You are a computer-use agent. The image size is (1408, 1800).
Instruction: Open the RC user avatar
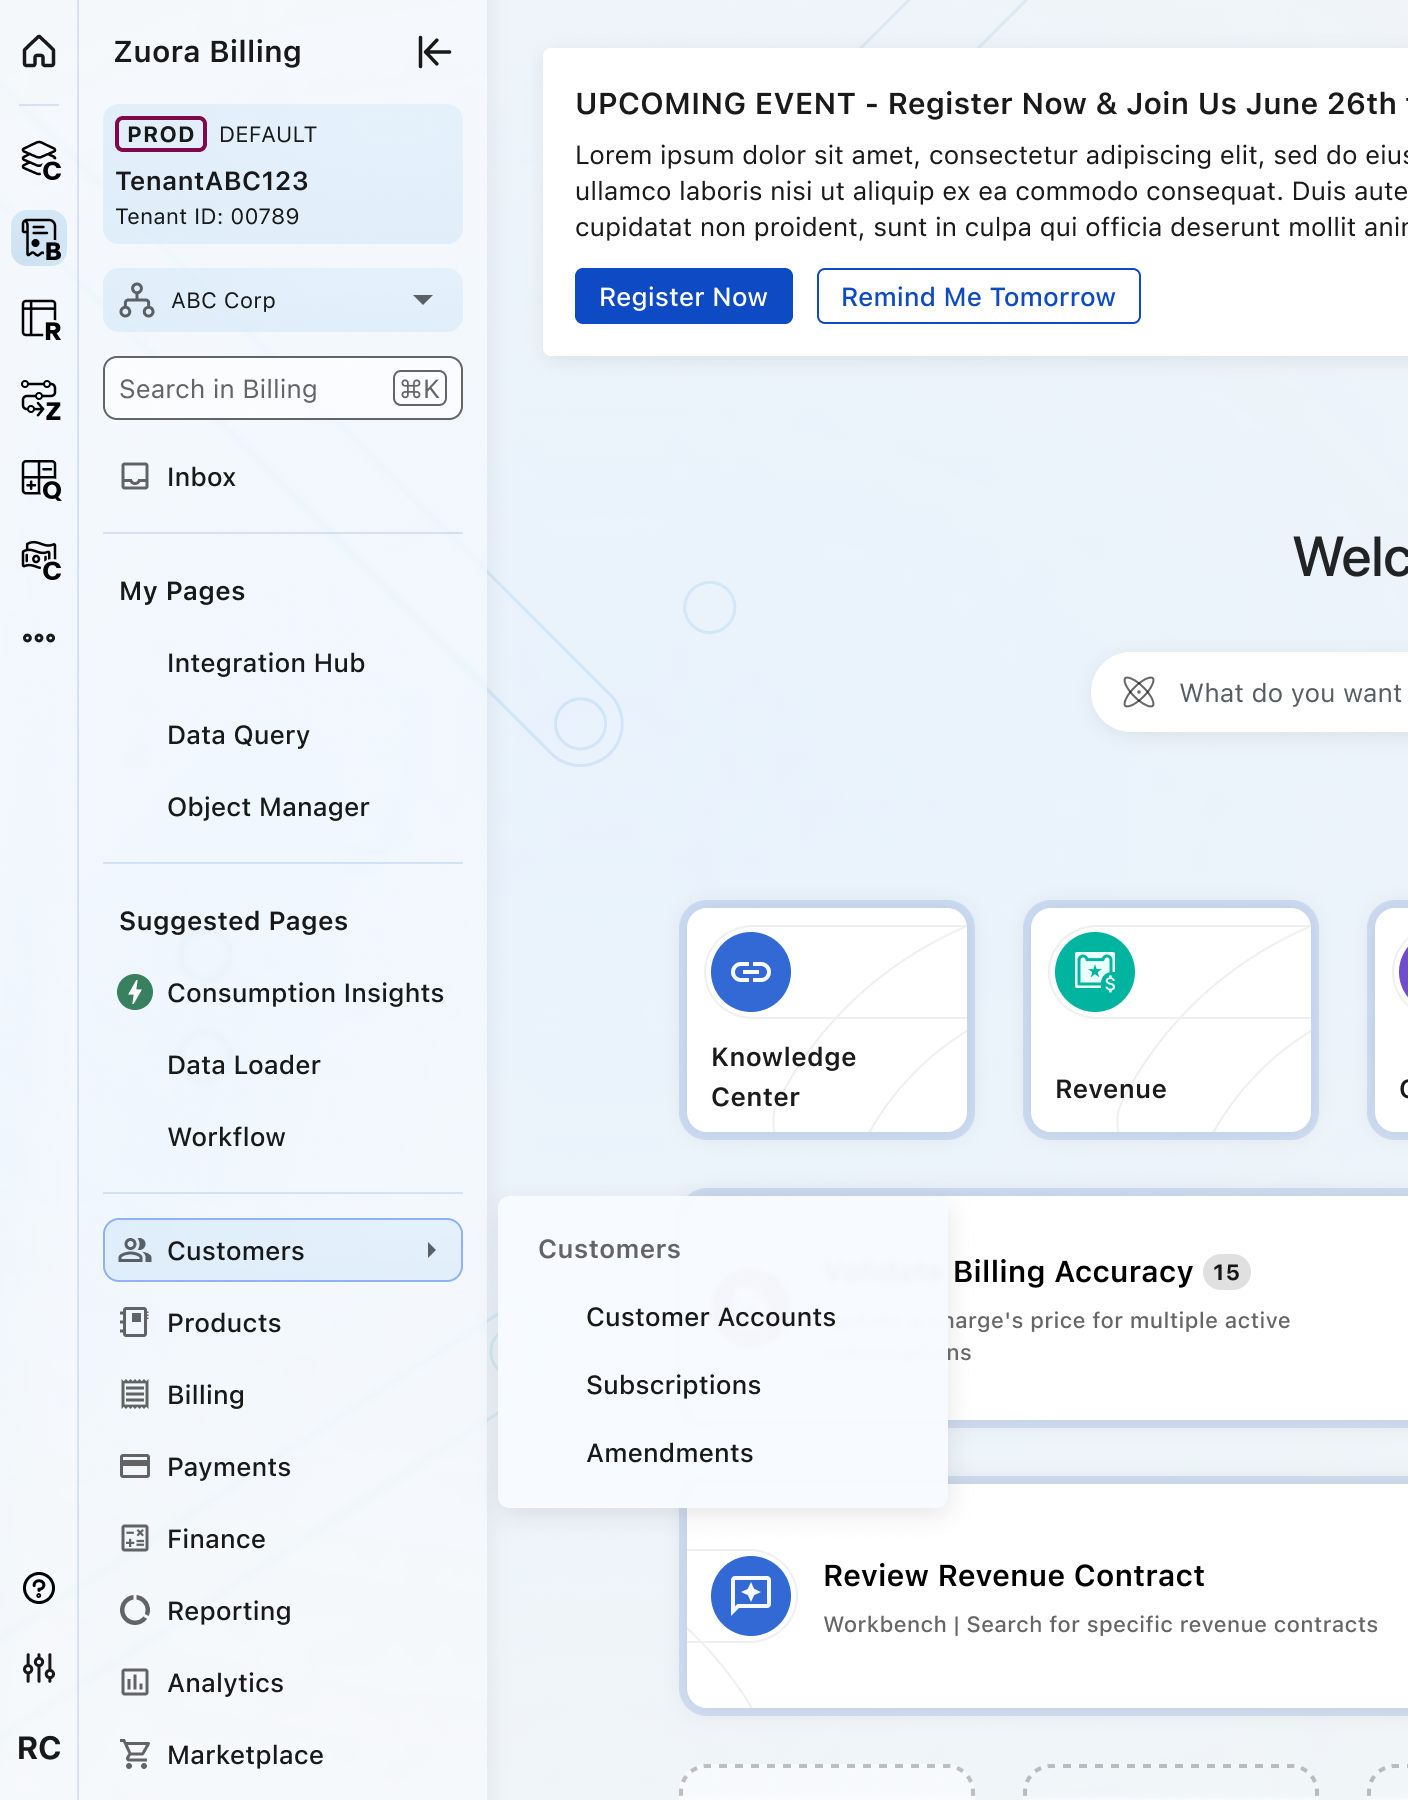[x=39, y=1748]
